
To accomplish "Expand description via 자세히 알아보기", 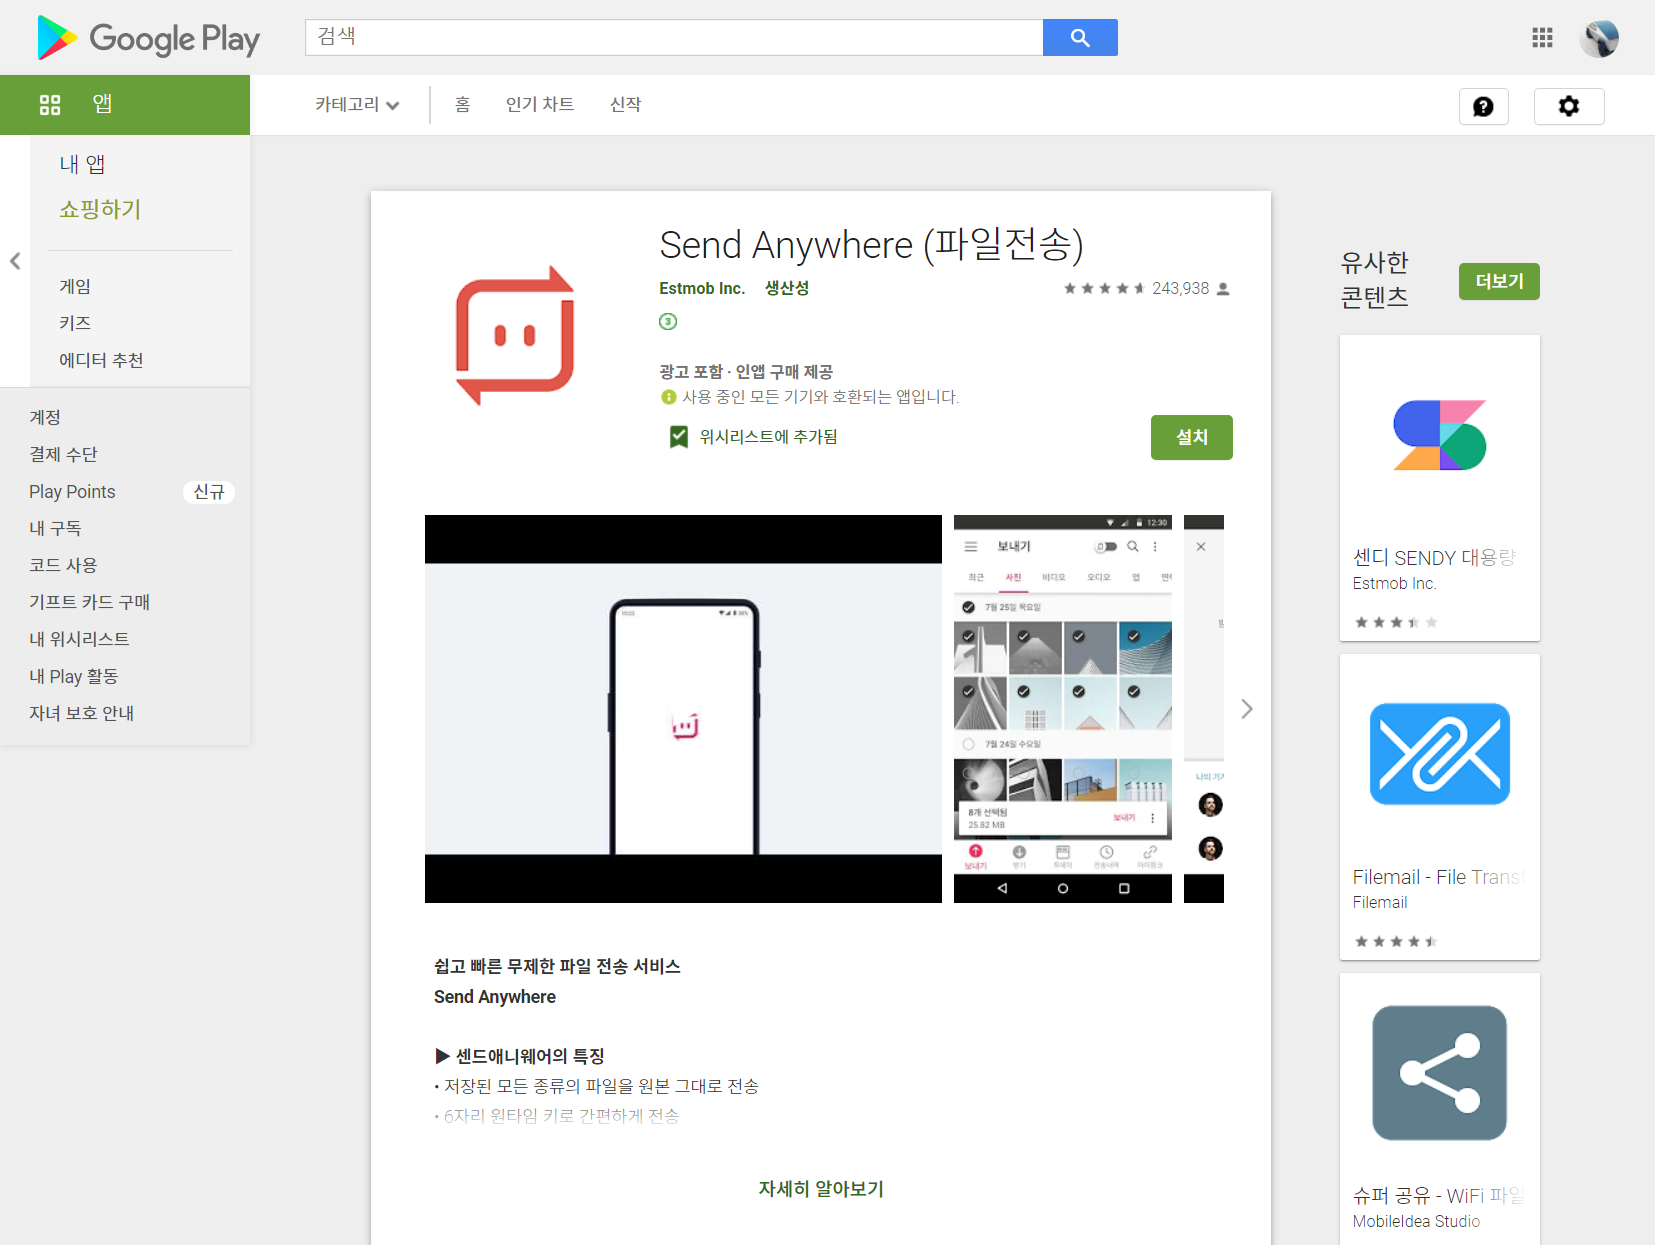I will coord(821,1189).
